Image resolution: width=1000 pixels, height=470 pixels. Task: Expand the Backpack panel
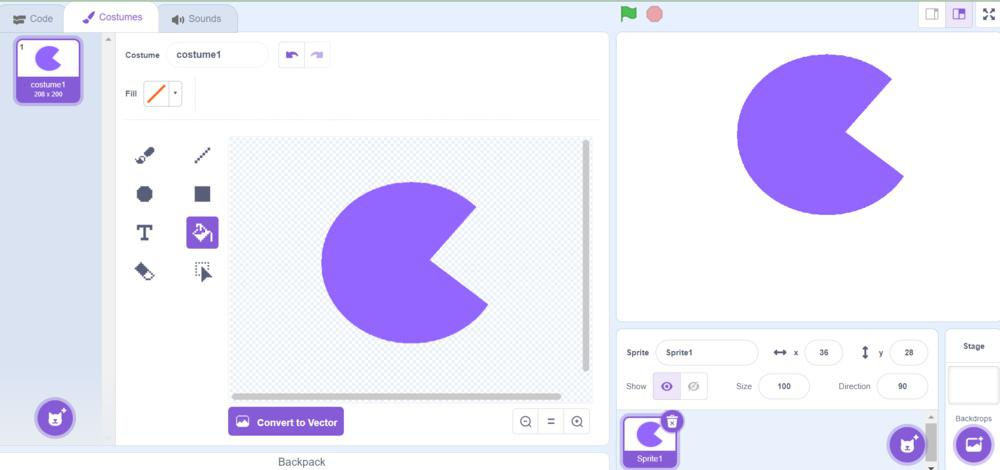(302, 462)
